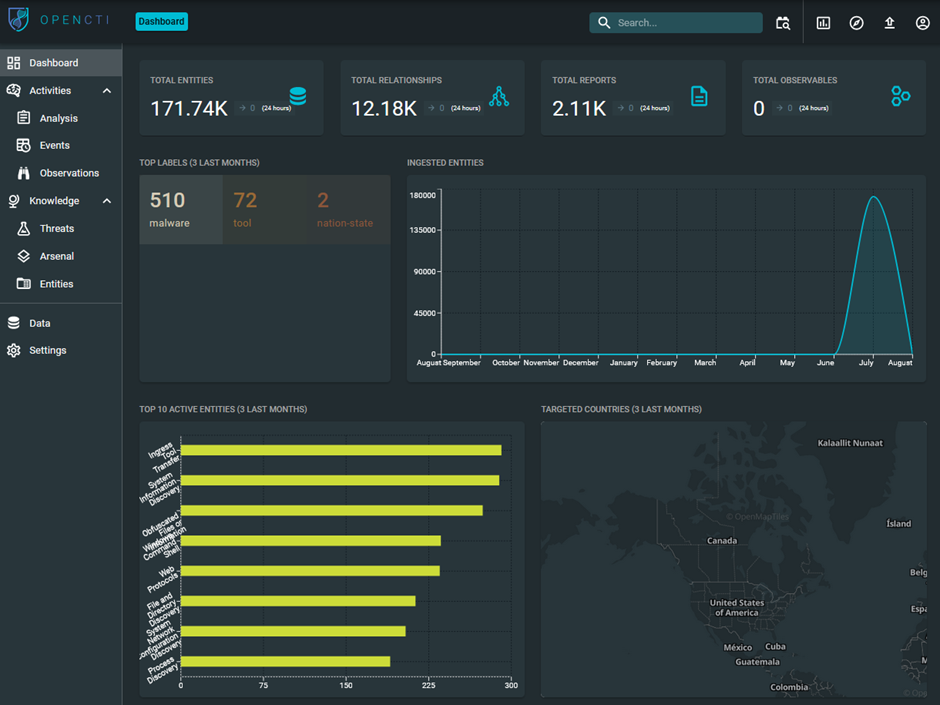Click the Total Relationships graph icon

(x=499, y=97)
